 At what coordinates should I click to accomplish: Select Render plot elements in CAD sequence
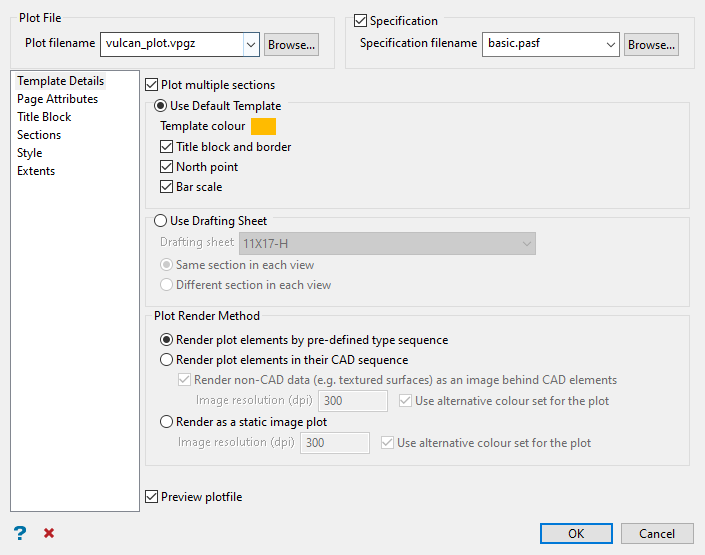point(167,360)
